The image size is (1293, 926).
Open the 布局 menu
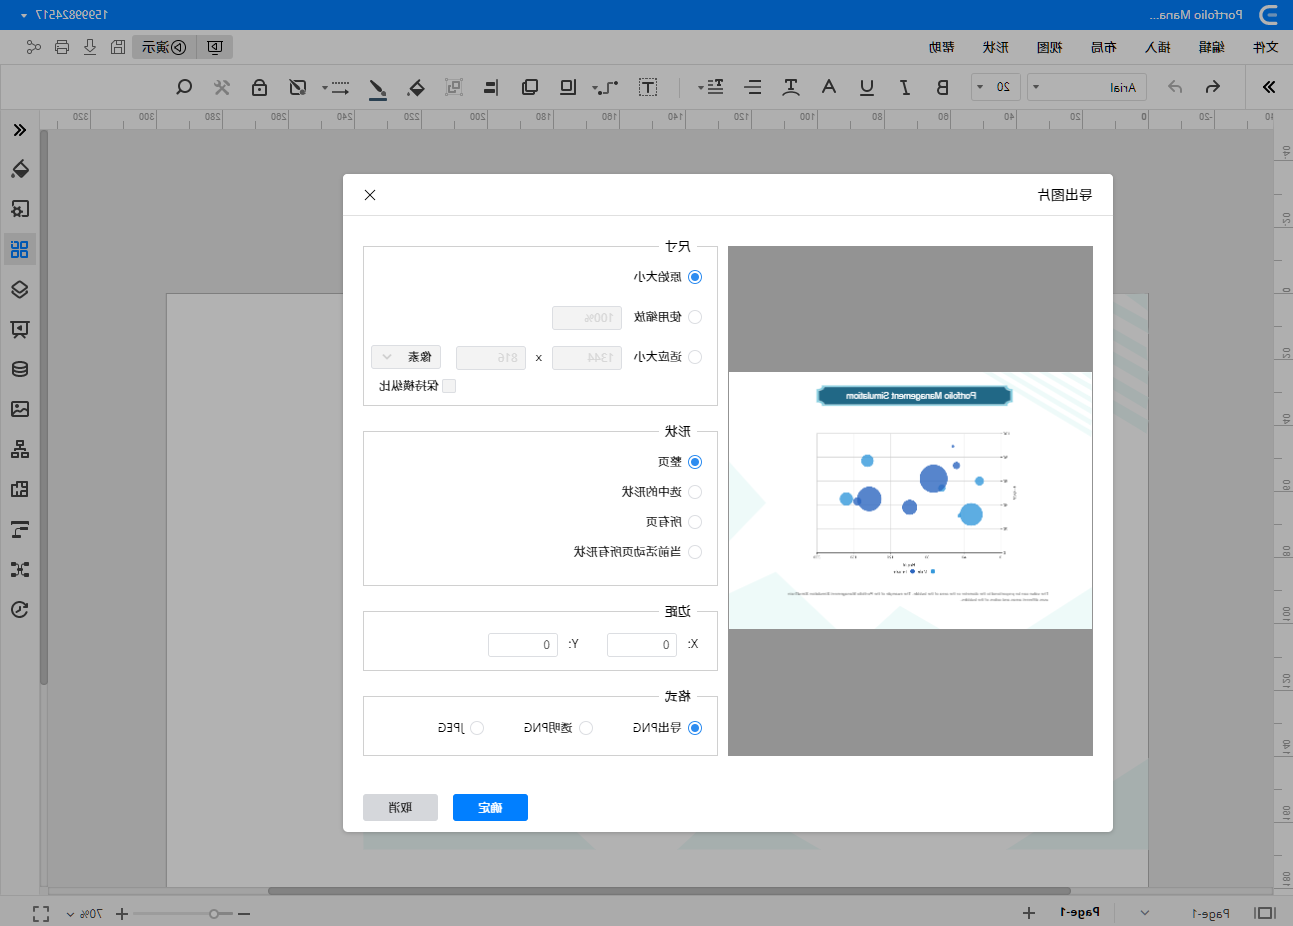click(x=1103, y=47)
